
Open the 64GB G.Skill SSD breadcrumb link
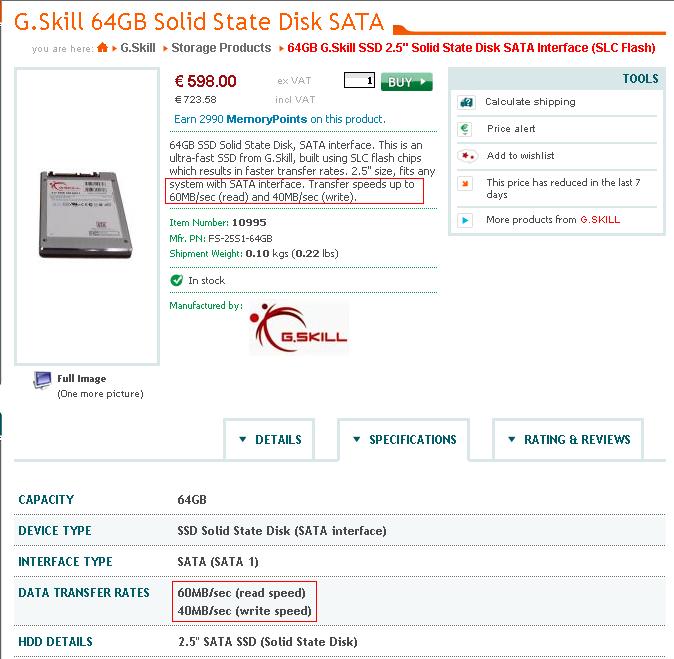click(471, 48)
